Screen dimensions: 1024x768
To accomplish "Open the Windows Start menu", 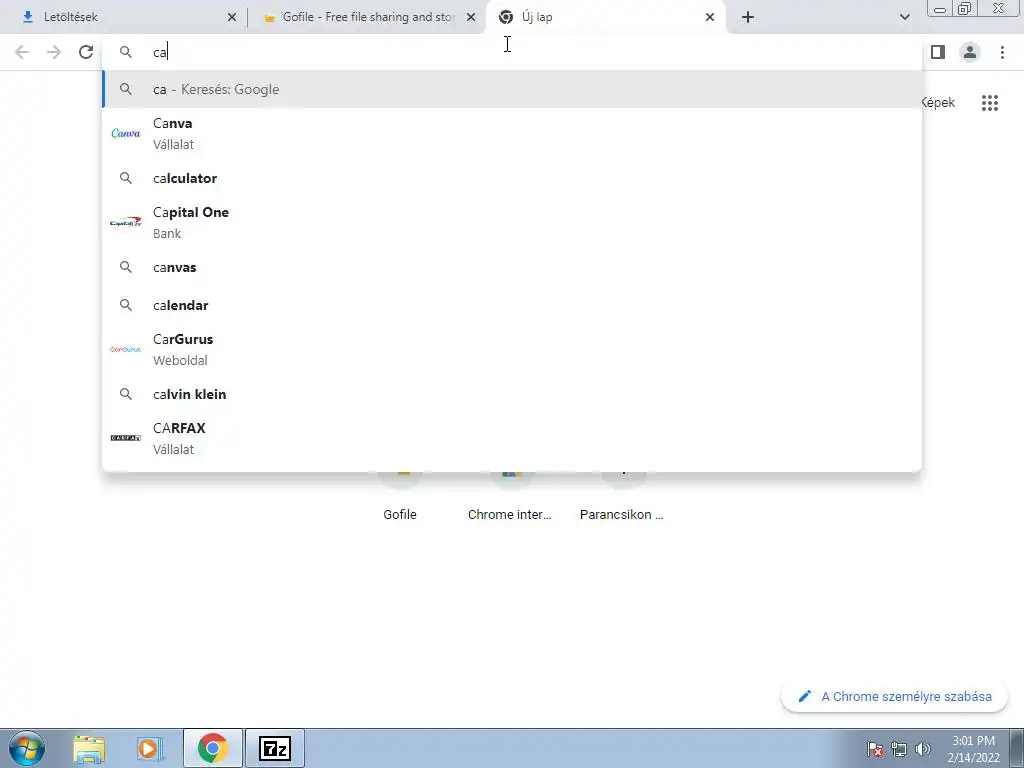I will click(27, 748).
